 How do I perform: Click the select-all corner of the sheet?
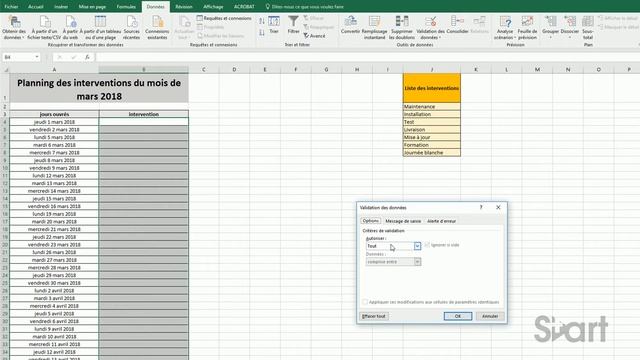[x=5, y=69]
